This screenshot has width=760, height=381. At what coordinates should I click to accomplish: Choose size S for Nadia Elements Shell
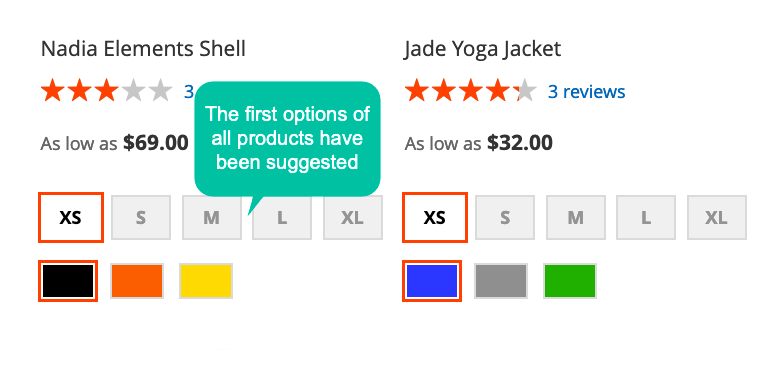tap(141, 218)
